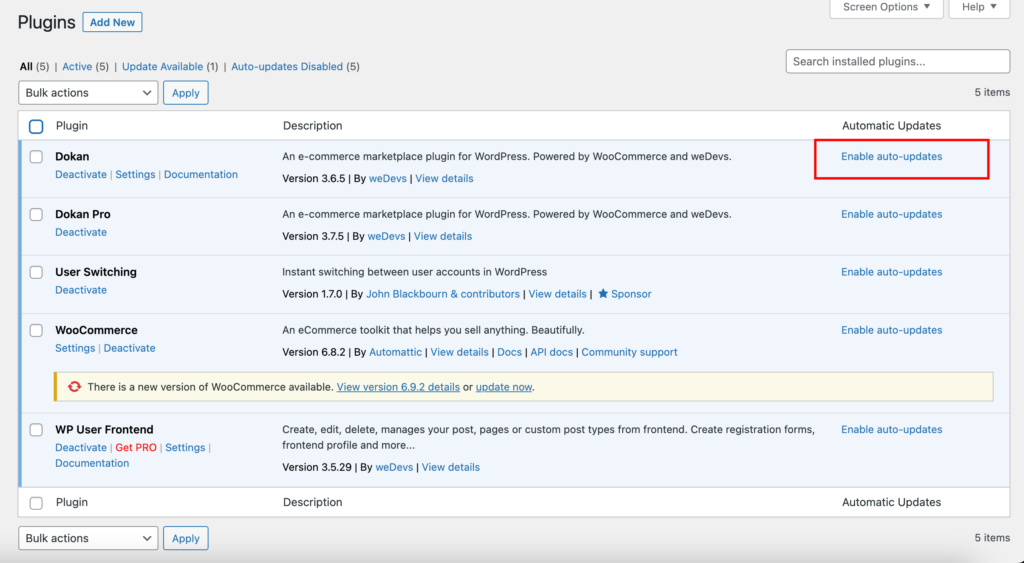Filter by Auto-updates Disabled plugins
The image size is (1024, 563).
(x=287, y=67)
